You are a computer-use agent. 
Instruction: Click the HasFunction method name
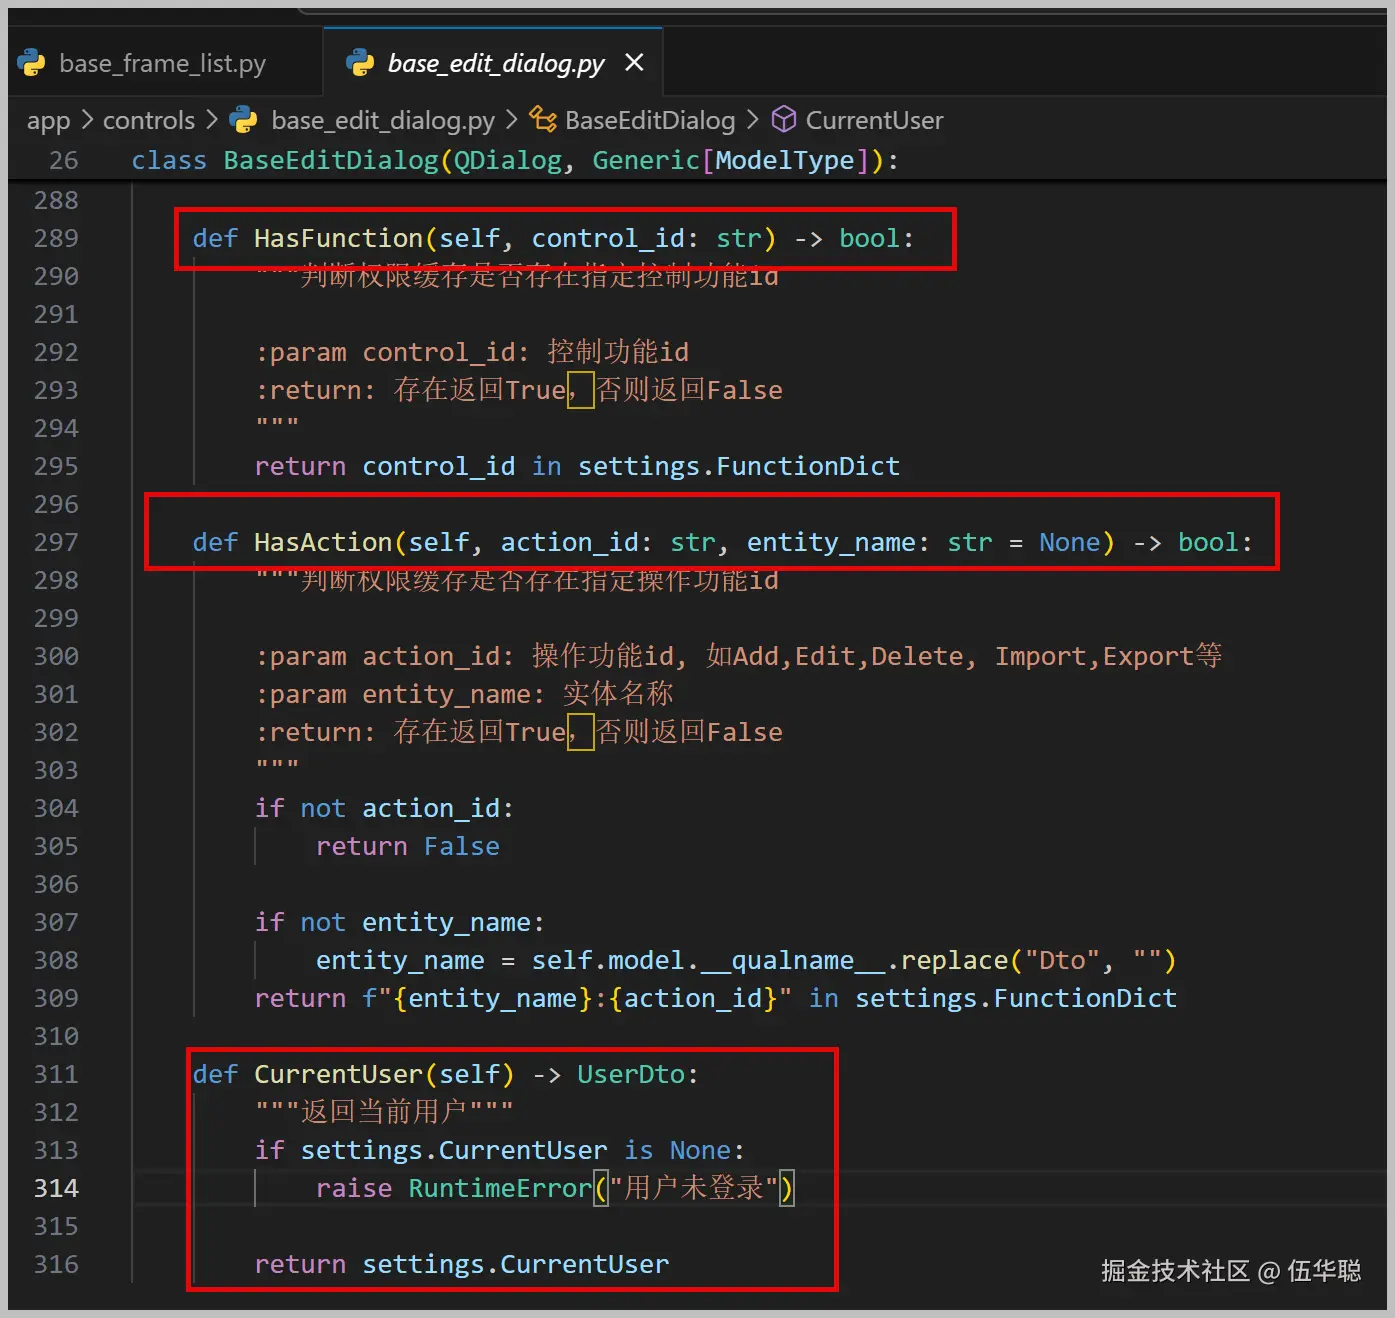[338, 238]
